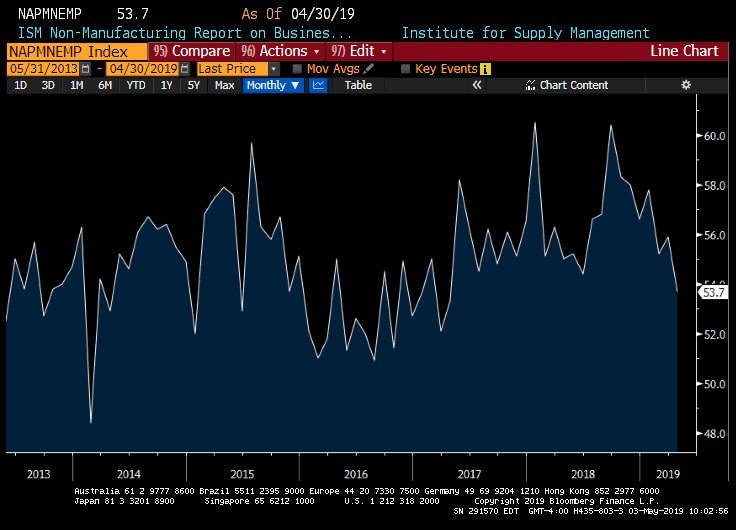This screenshot has width=736, height=530.
Task: Select the Max range tab
Action: (224, 85)
